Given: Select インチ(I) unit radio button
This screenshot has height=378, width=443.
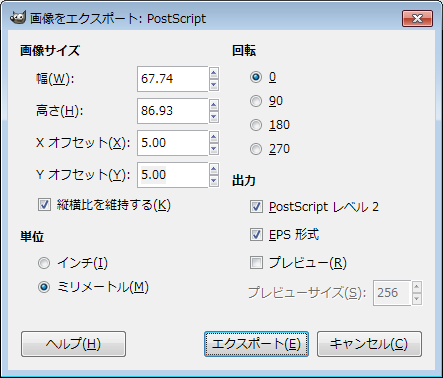Looking at the screenshot, I should click(x=44, y=263).
